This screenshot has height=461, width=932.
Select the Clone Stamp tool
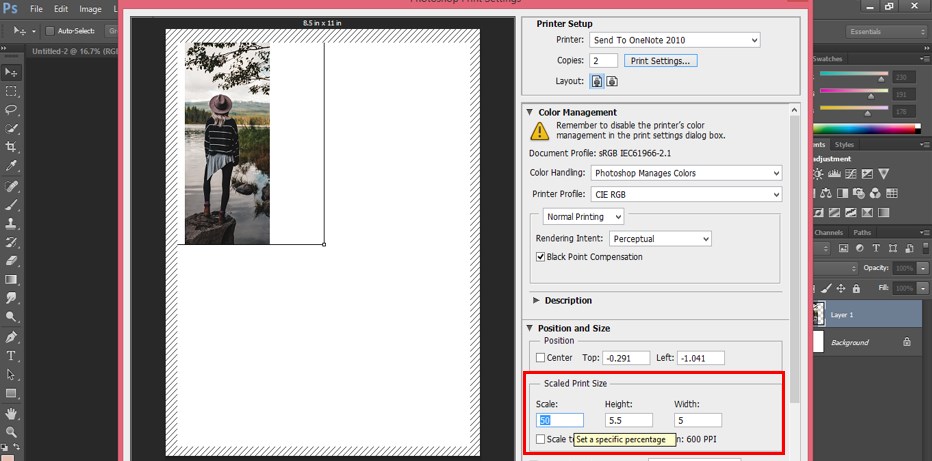coord(11,224)
